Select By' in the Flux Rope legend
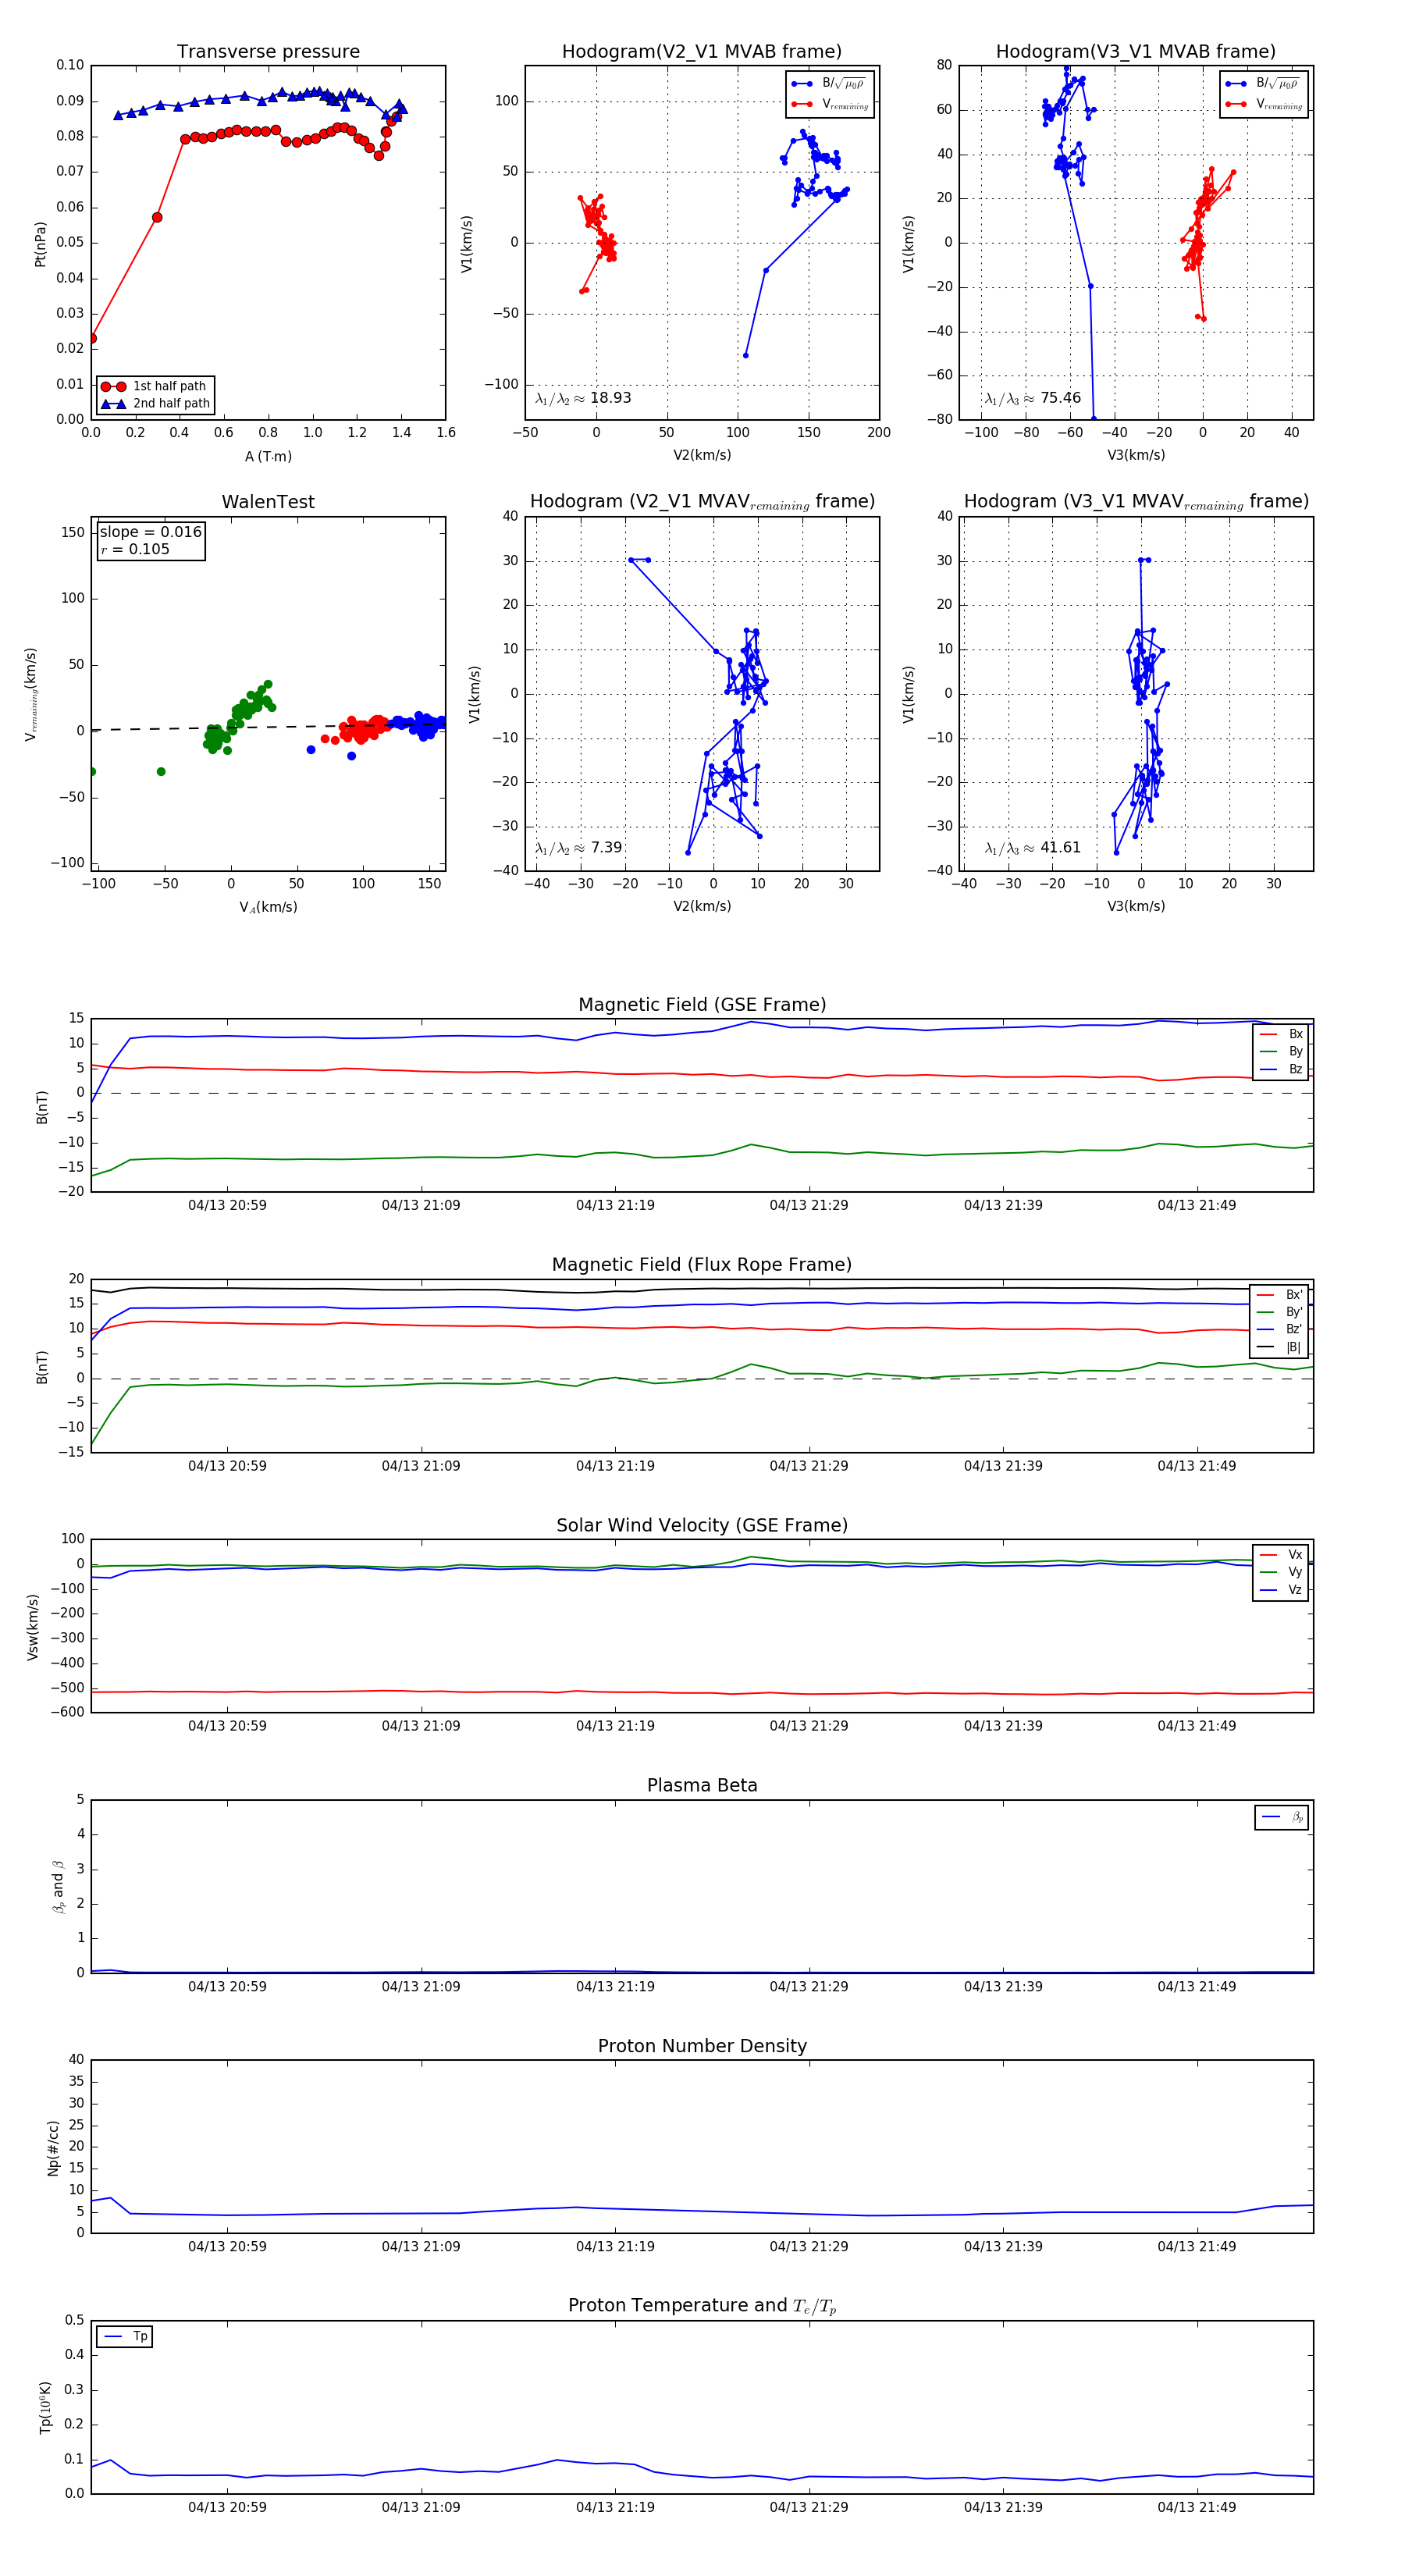1405x2576 pixels. (1280, 1312)
